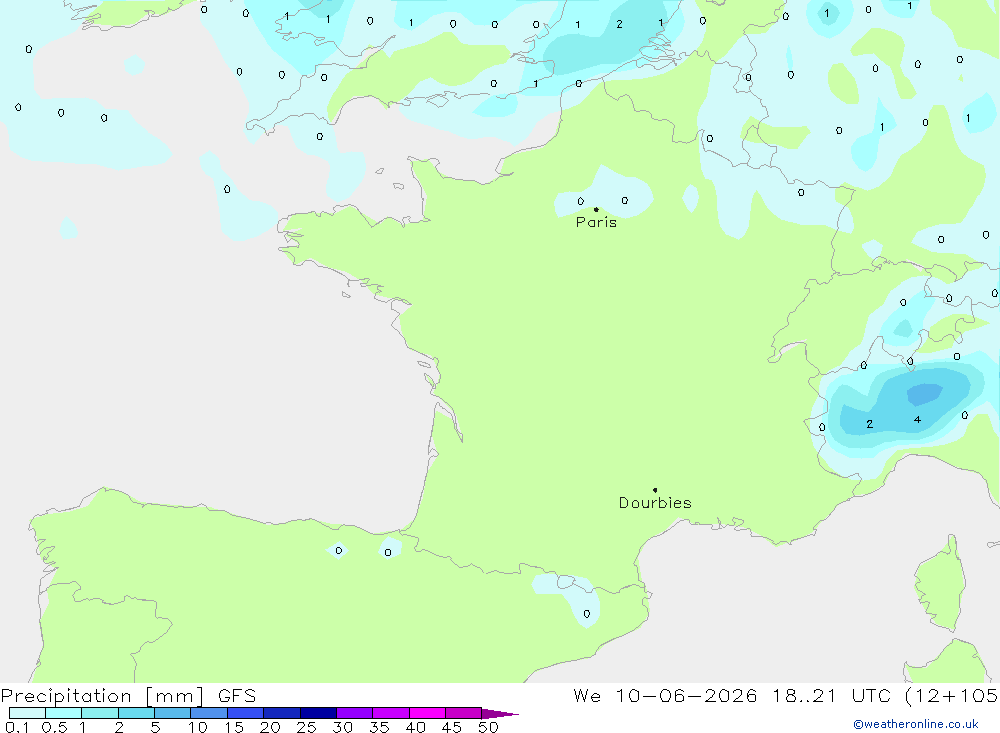Select the Dourbies location dot marker
This screenshot has width=1000, height=733.
coord(655,490)
